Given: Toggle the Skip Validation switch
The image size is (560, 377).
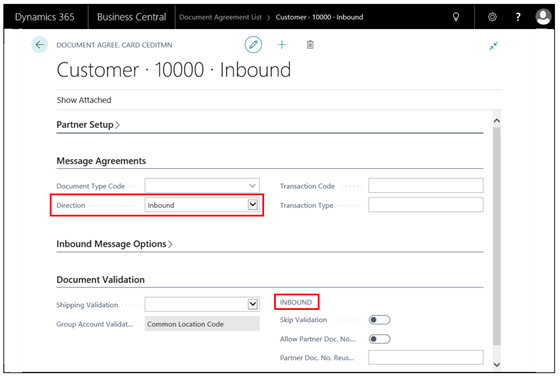Looking at the screenshot, I should [379, 320].
